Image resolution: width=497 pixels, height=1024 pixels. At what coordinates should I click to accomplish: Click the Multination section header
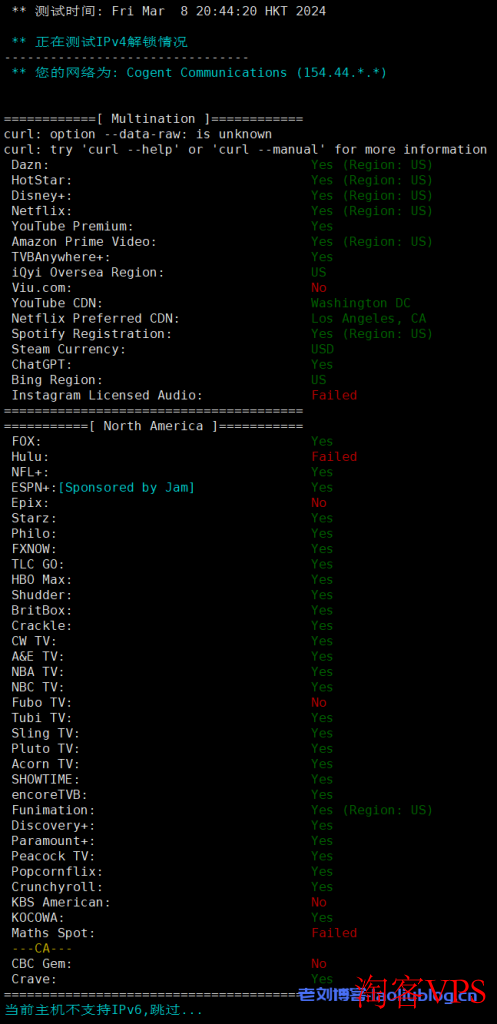(x=153, y=119)
